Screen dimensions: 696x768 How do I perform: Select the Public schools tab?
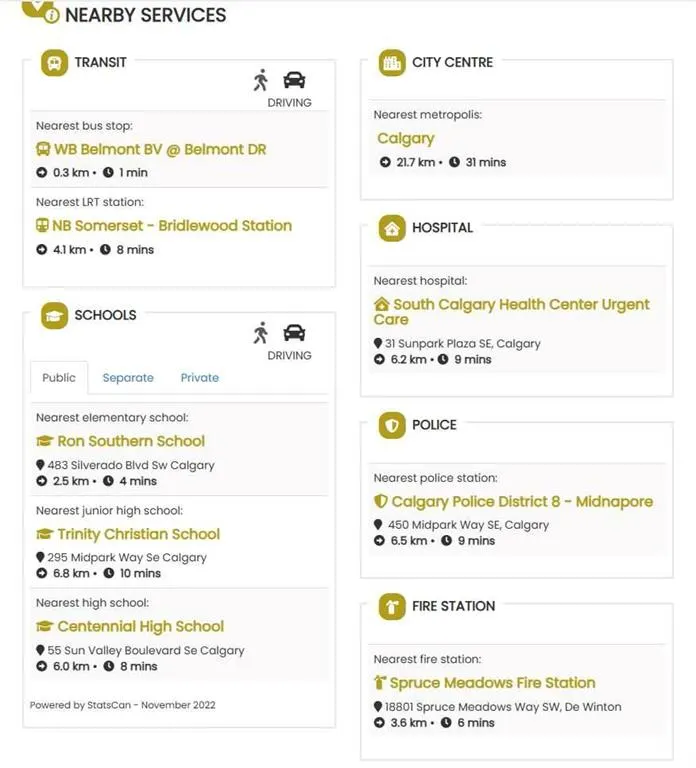click(x=59, y=378)
